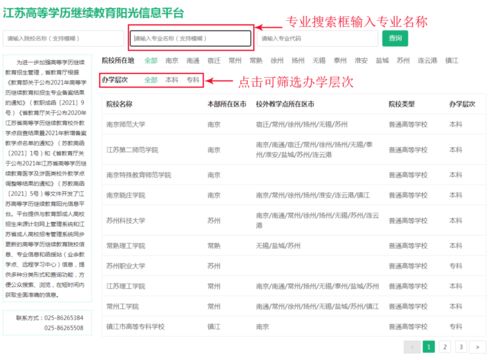Click the 专科 level cell for 苏州职业大学

(455, 266)
